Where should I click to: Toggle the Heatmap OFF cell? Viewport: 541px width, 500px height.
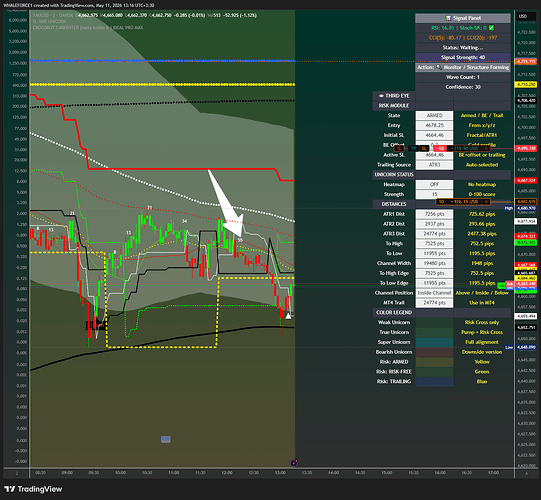pos(434,184)
